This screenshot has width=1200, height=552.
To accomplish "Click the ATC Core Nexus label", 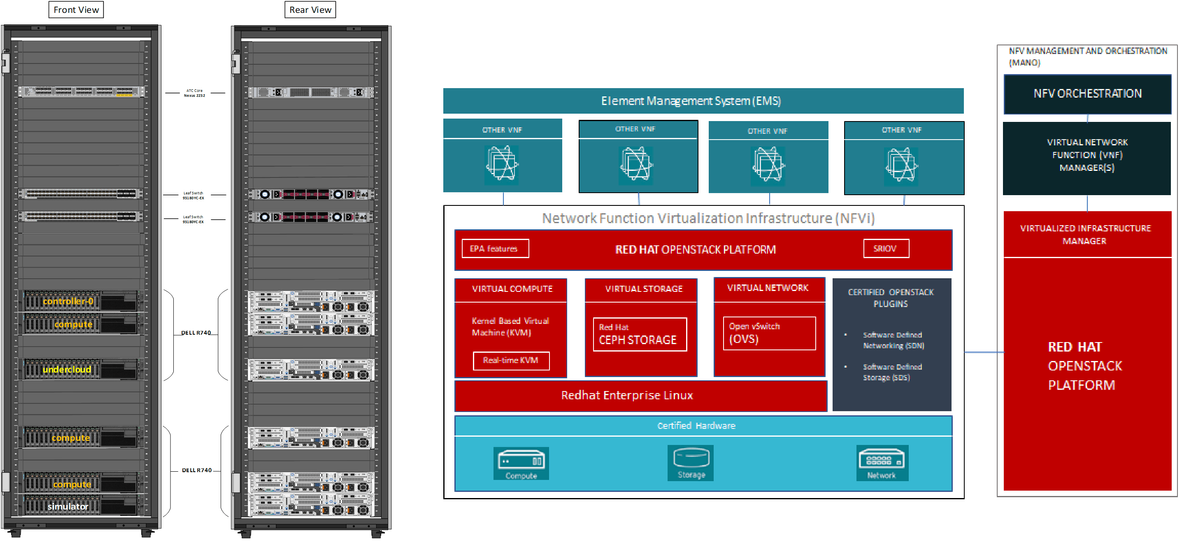I will click(195, 92).
